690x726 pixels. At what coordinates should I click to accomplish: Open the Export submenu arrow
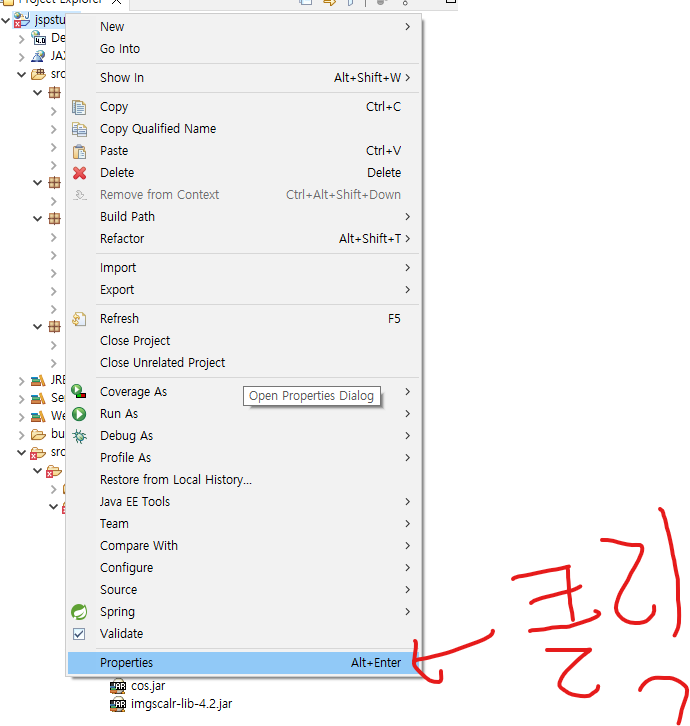point(408,289)
